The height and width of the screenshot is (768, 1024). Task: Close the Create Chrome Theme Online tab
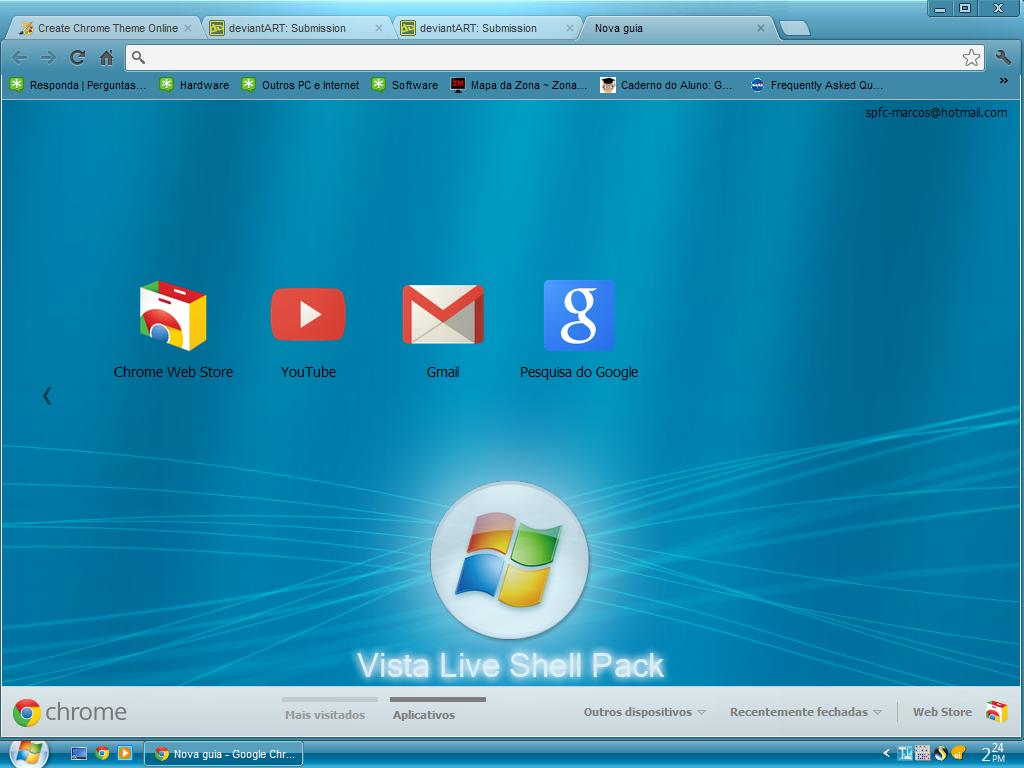(188, 28)
